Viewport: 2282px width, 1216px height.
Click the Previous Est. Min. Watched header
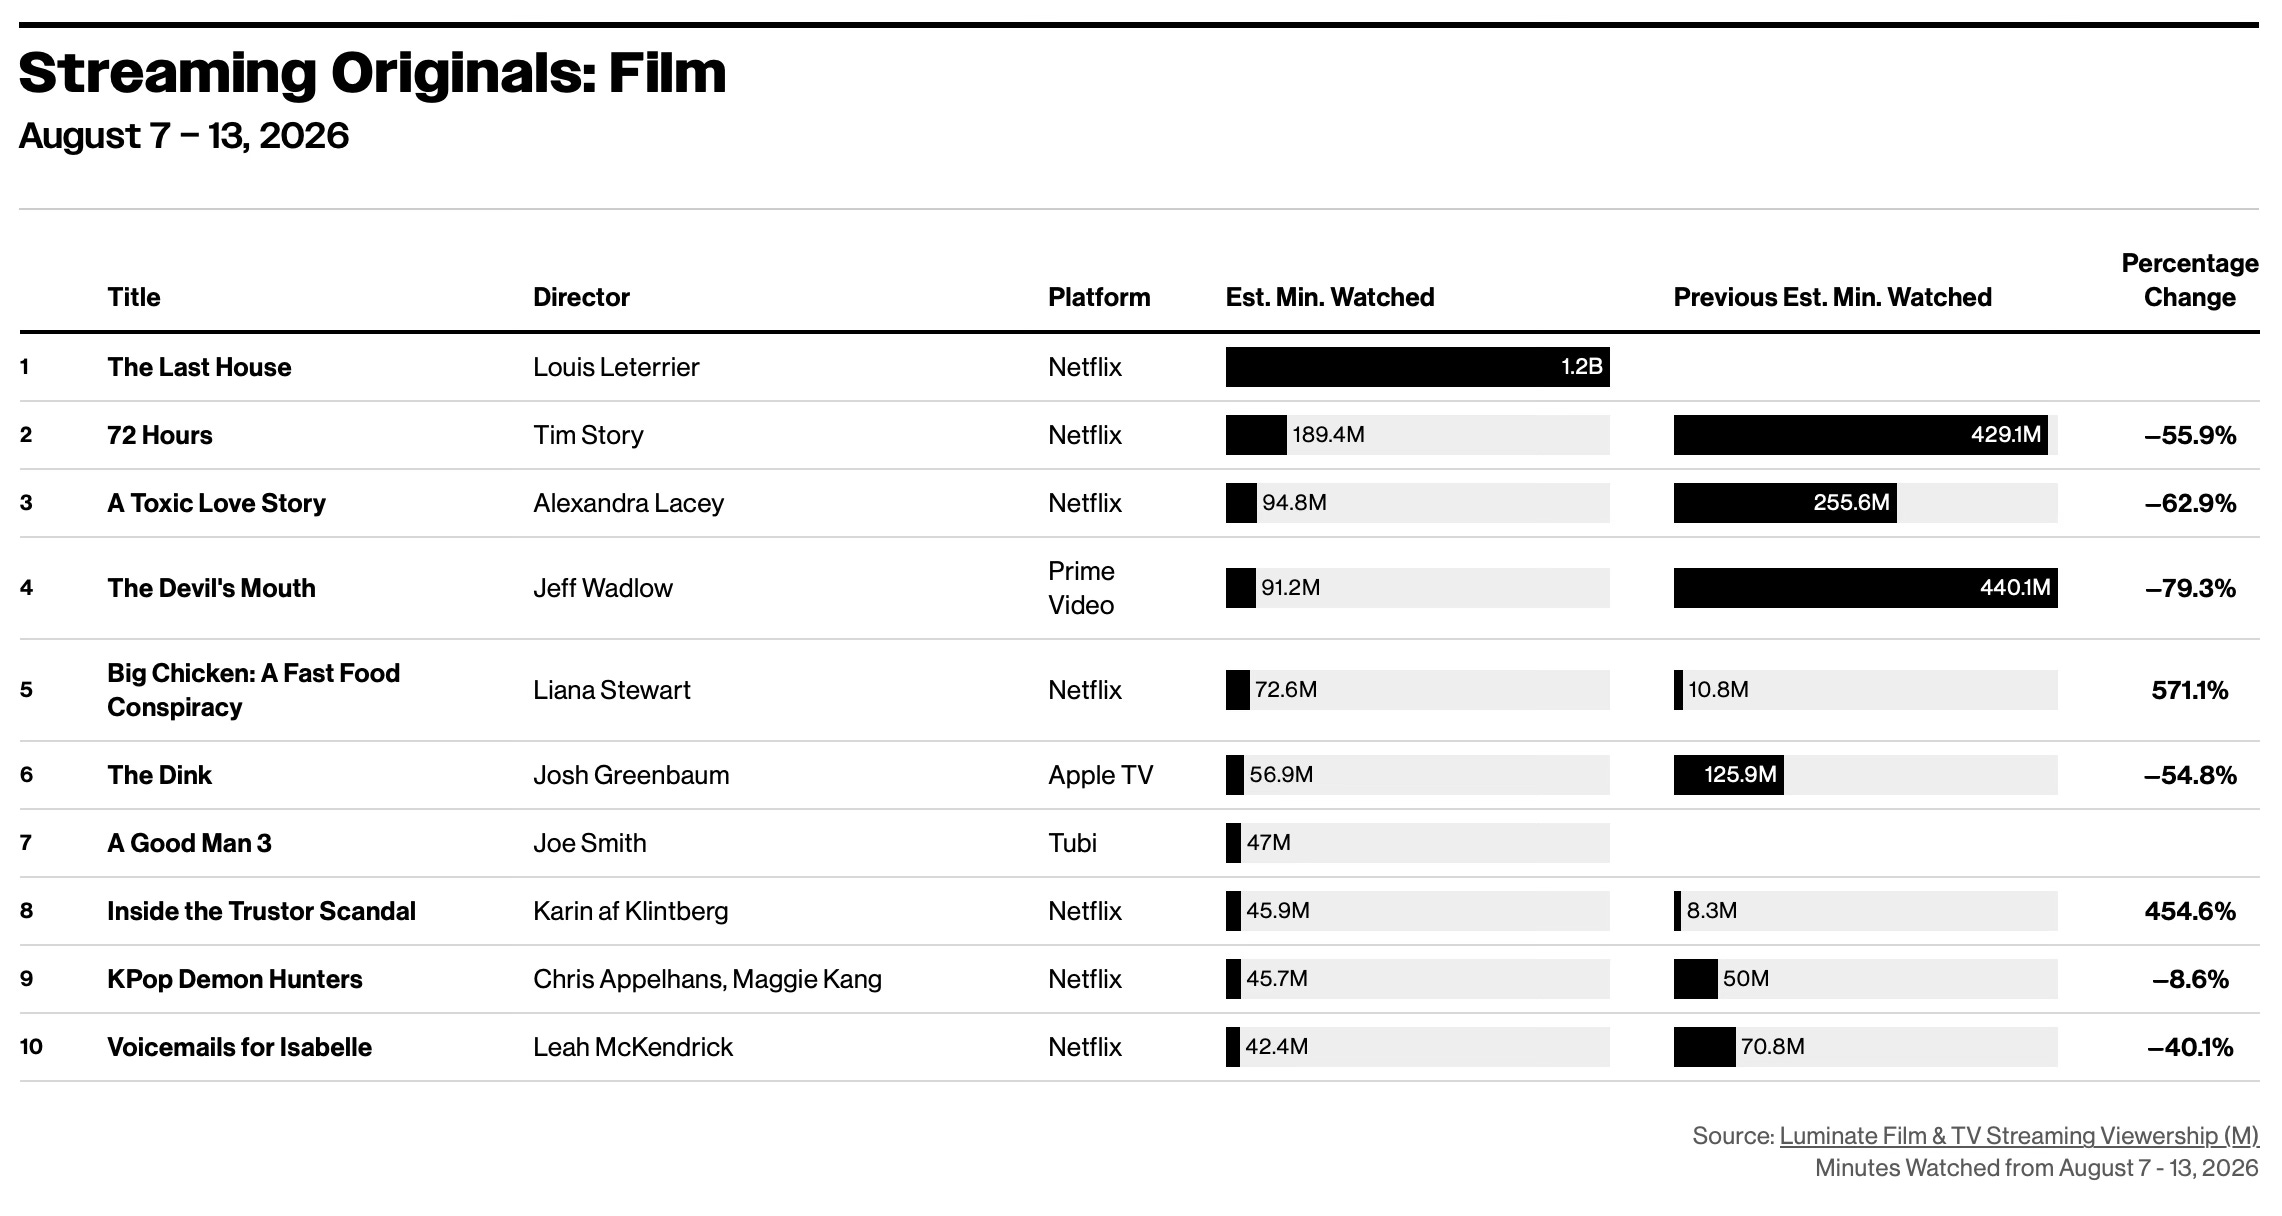(1833, 297)
